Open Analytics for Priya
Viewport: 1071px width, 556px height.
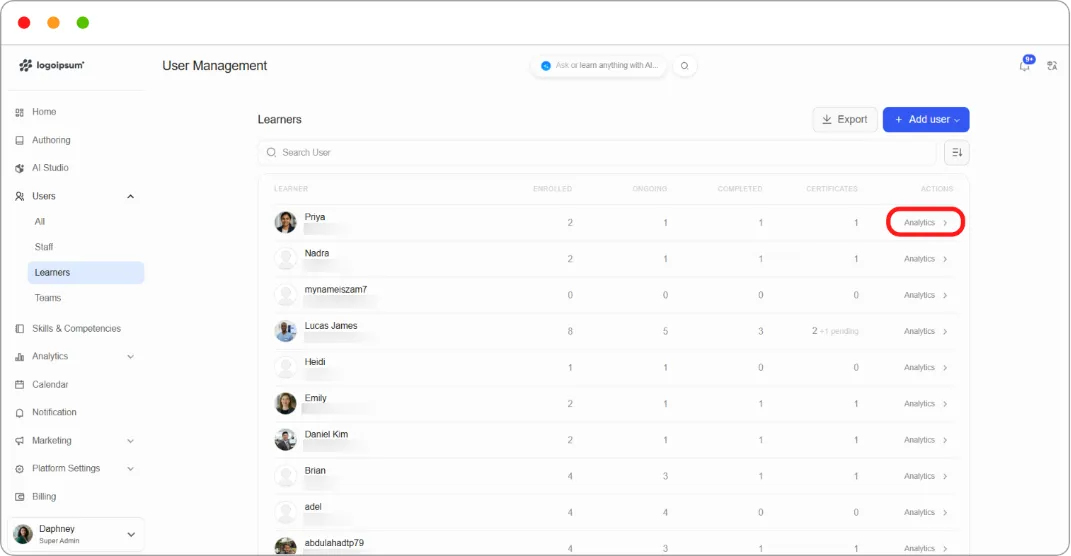(926, 223)
